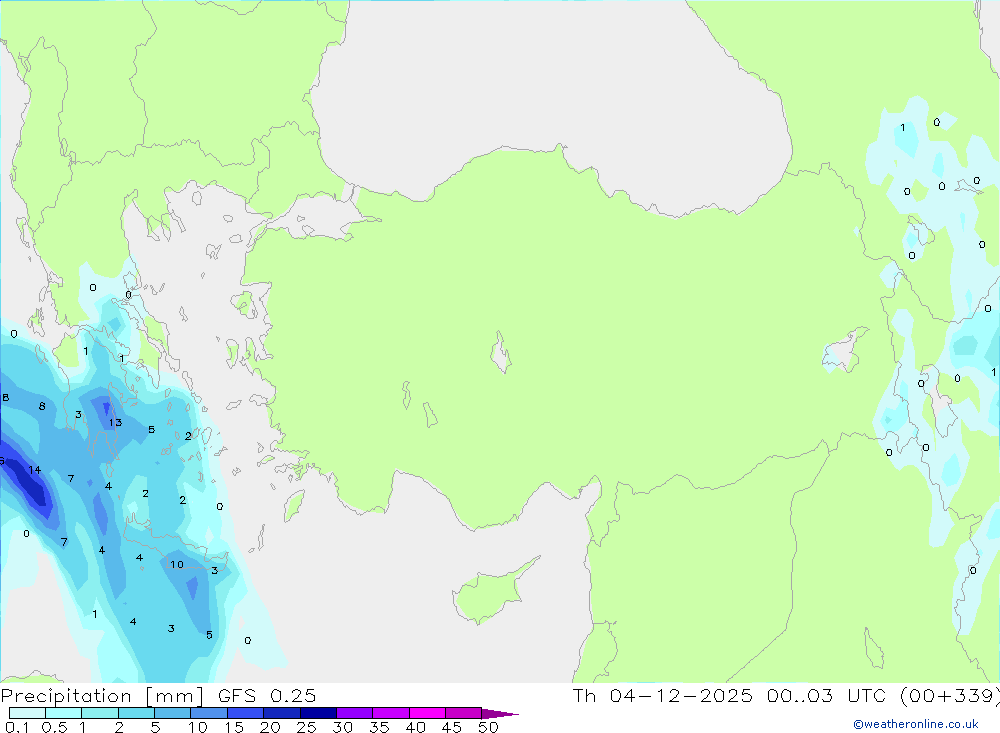Select the legend swatch between 45 and 50
Viewport: 1000px width, 733px height.
[463, 713]
